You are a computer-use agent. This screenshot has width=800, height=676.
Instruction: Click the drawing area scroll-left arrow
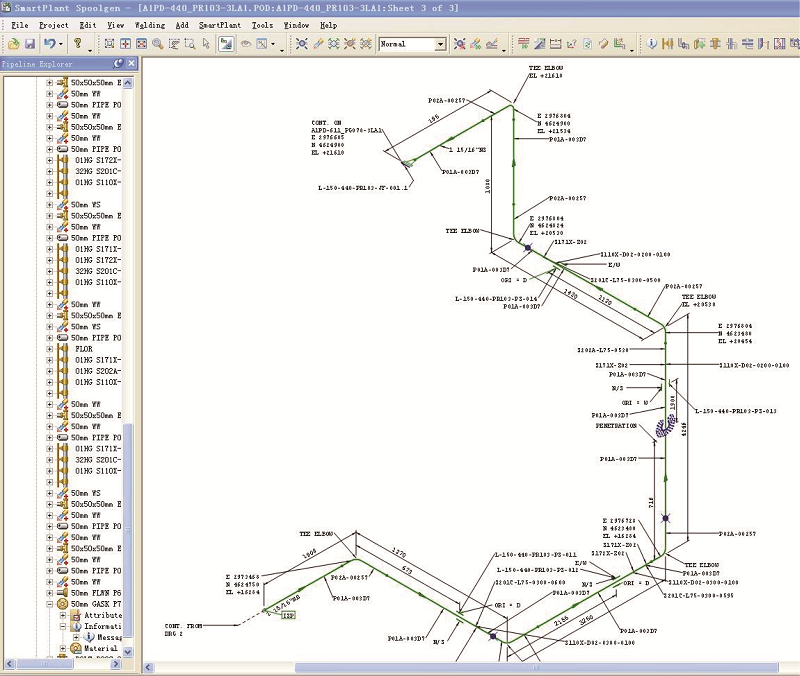148,667
